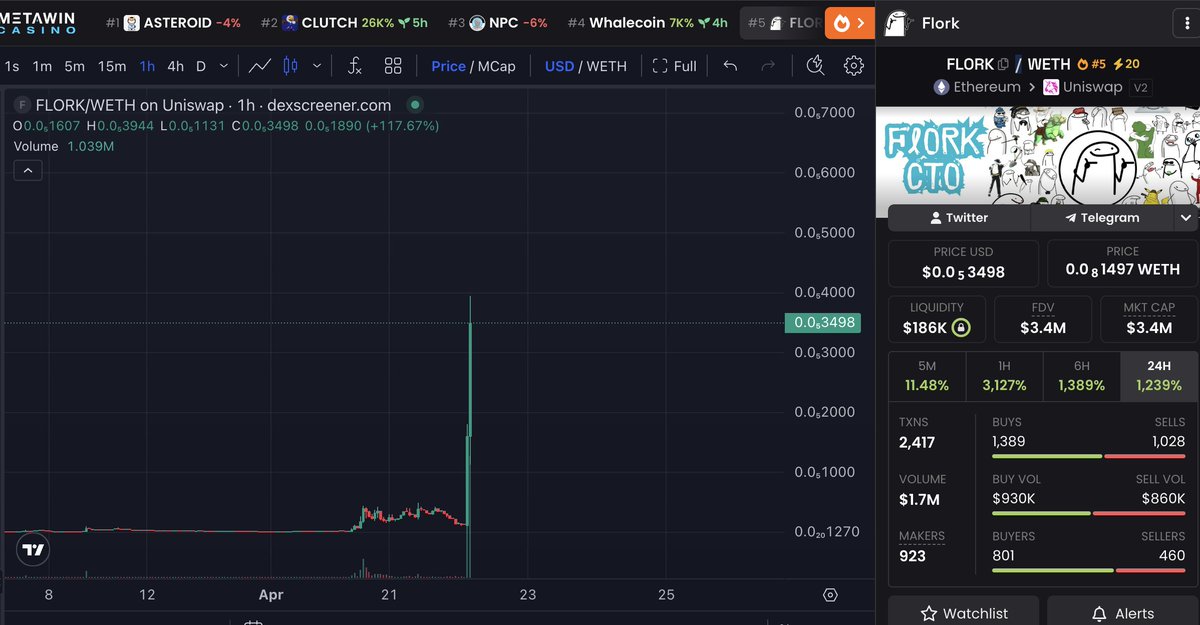Click the MAKERS 923 value

pos(912,555)
